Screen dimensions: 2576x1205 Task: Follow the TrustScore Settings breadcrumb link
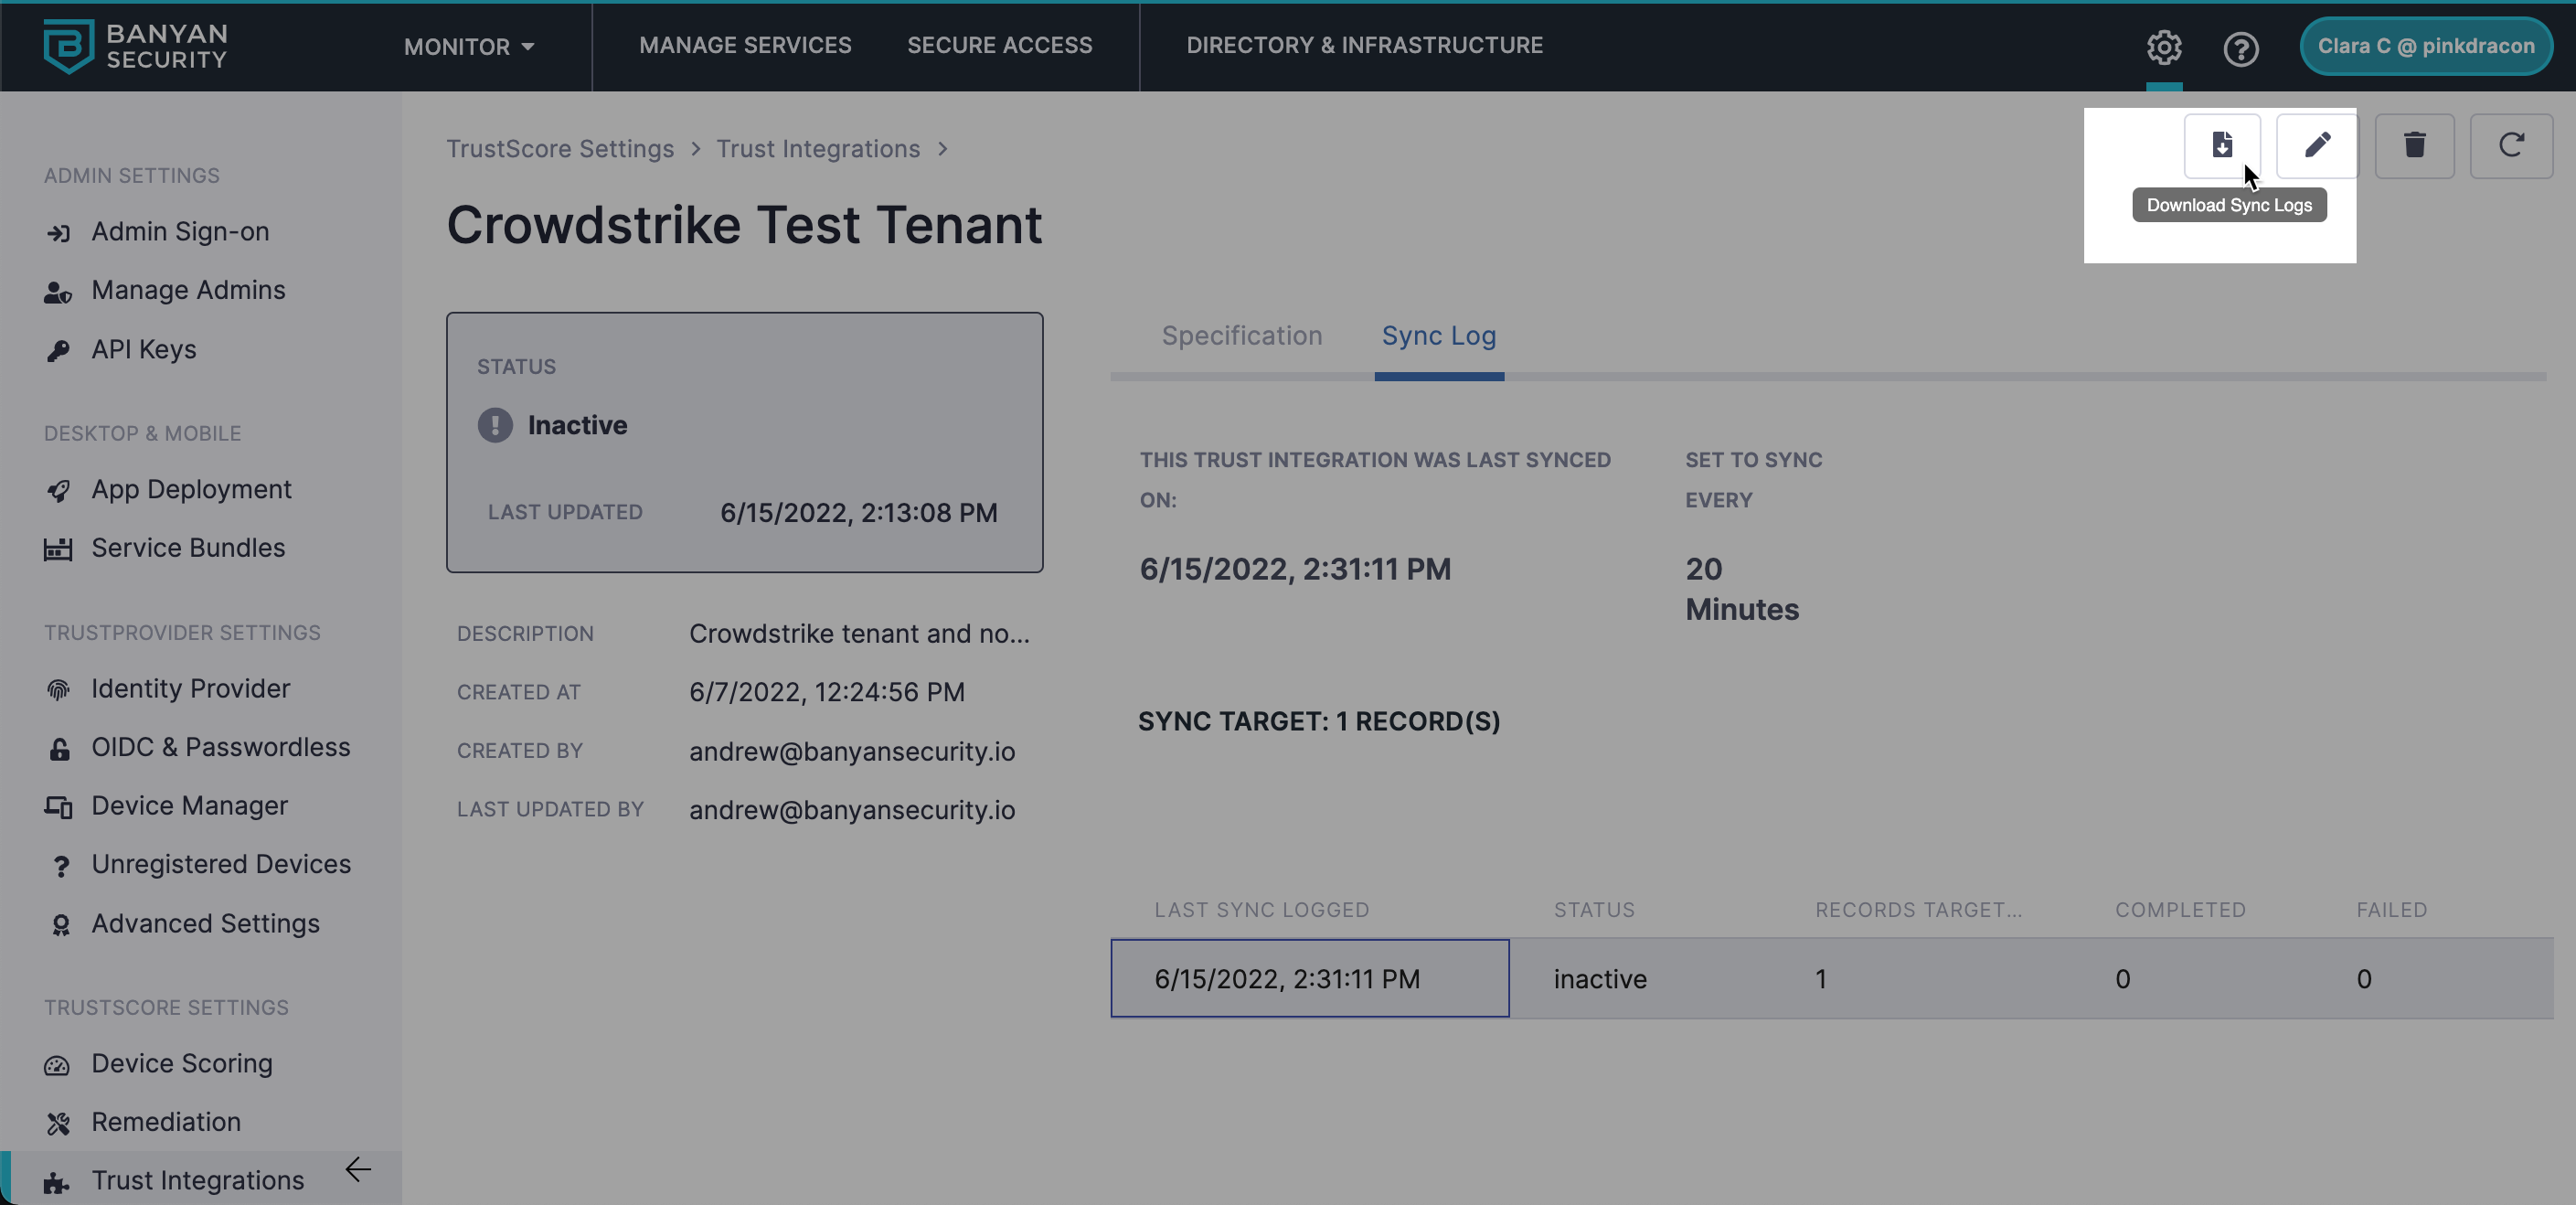[559, 149]
